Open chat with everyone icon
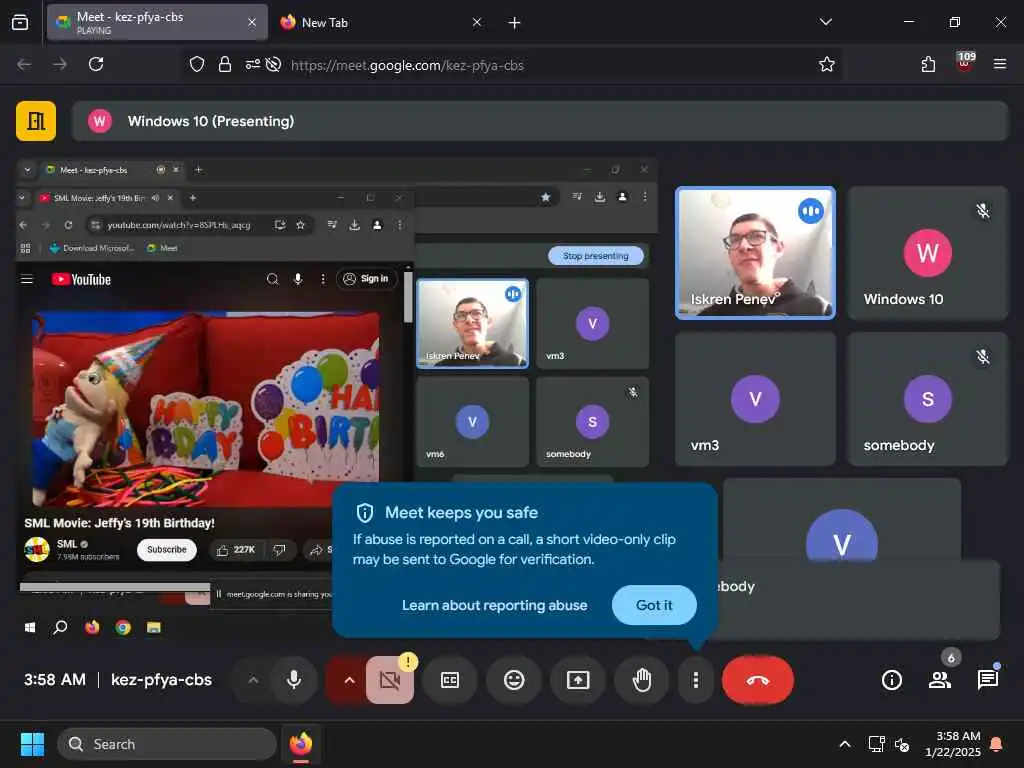1024x768 pixels. pyautogui.click(x=987, y=680)
